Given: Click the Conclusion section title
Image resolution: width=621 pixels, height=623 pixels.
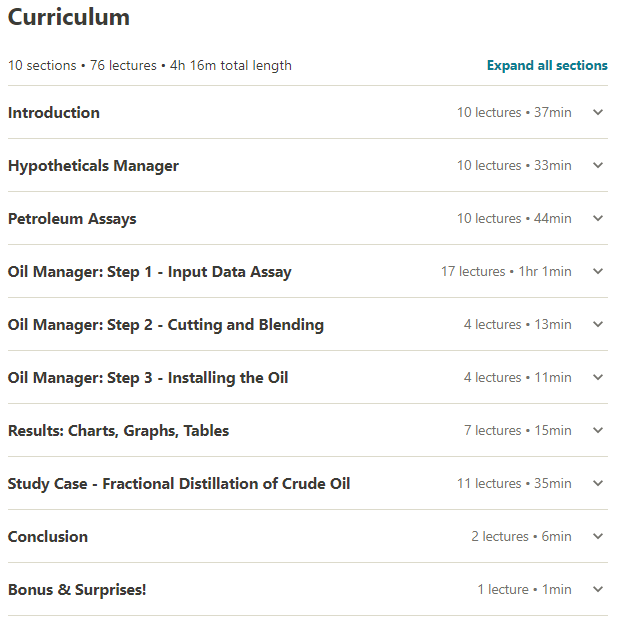Looking at the screenshot, I should click(x=48, y=537).
